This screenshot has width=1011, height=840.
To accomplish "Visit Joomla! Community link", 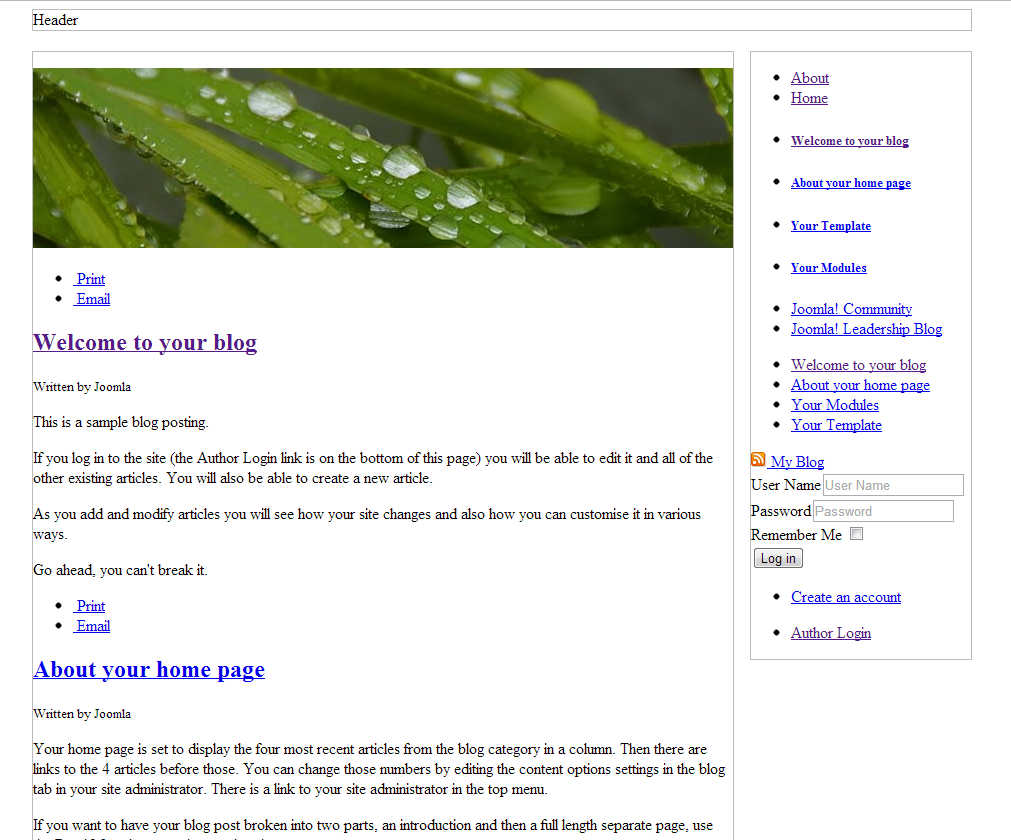I will point(851,309).
